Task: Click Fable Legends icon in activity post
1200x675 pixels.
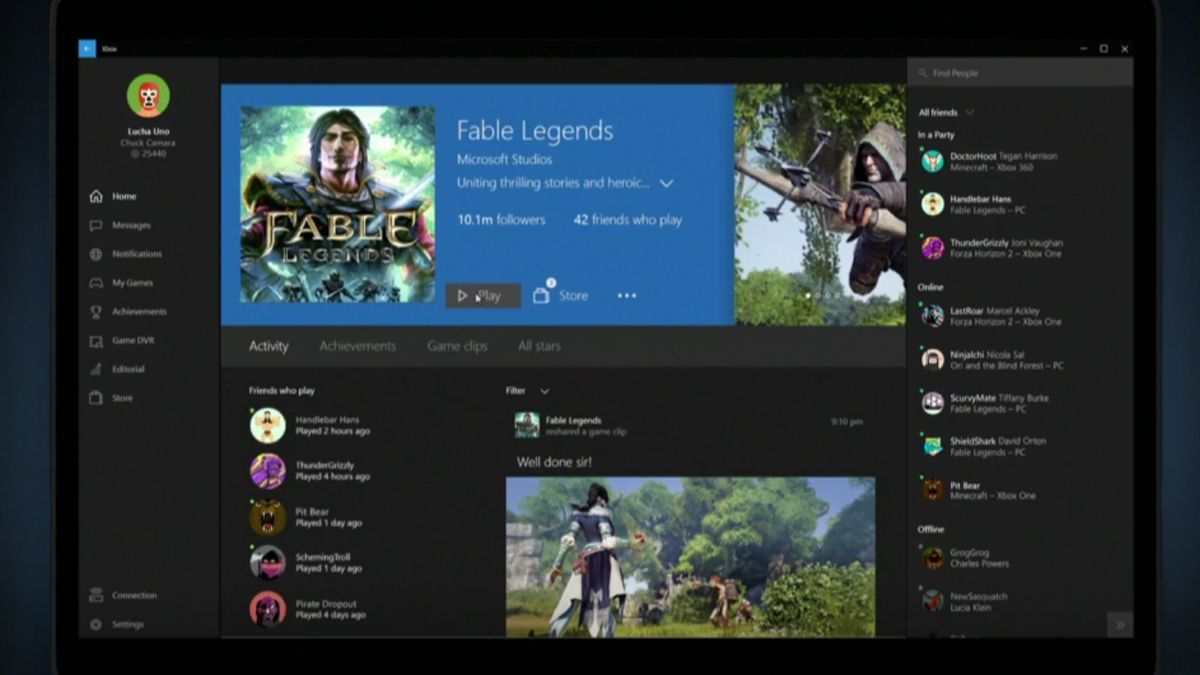Action: click(x=527, y=425)
